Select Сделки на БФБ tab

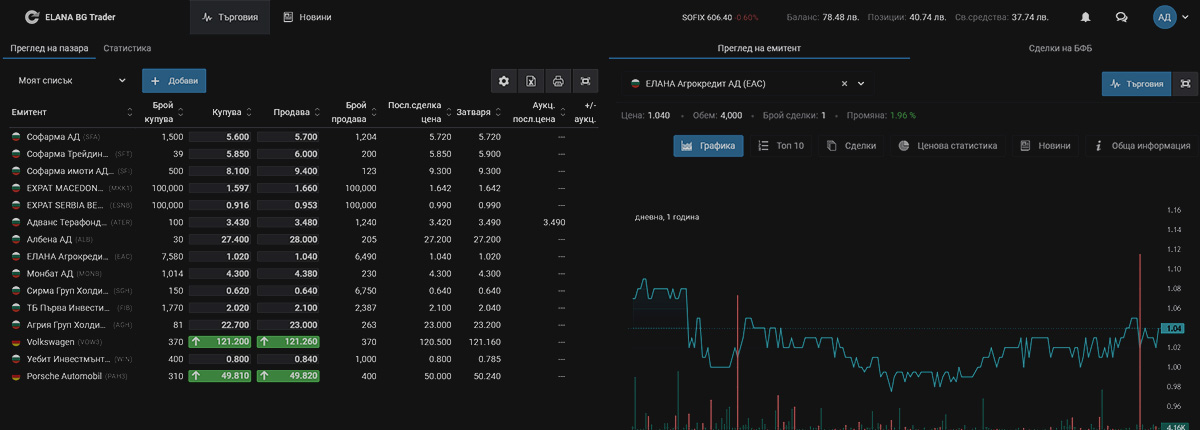point(1061,48)
